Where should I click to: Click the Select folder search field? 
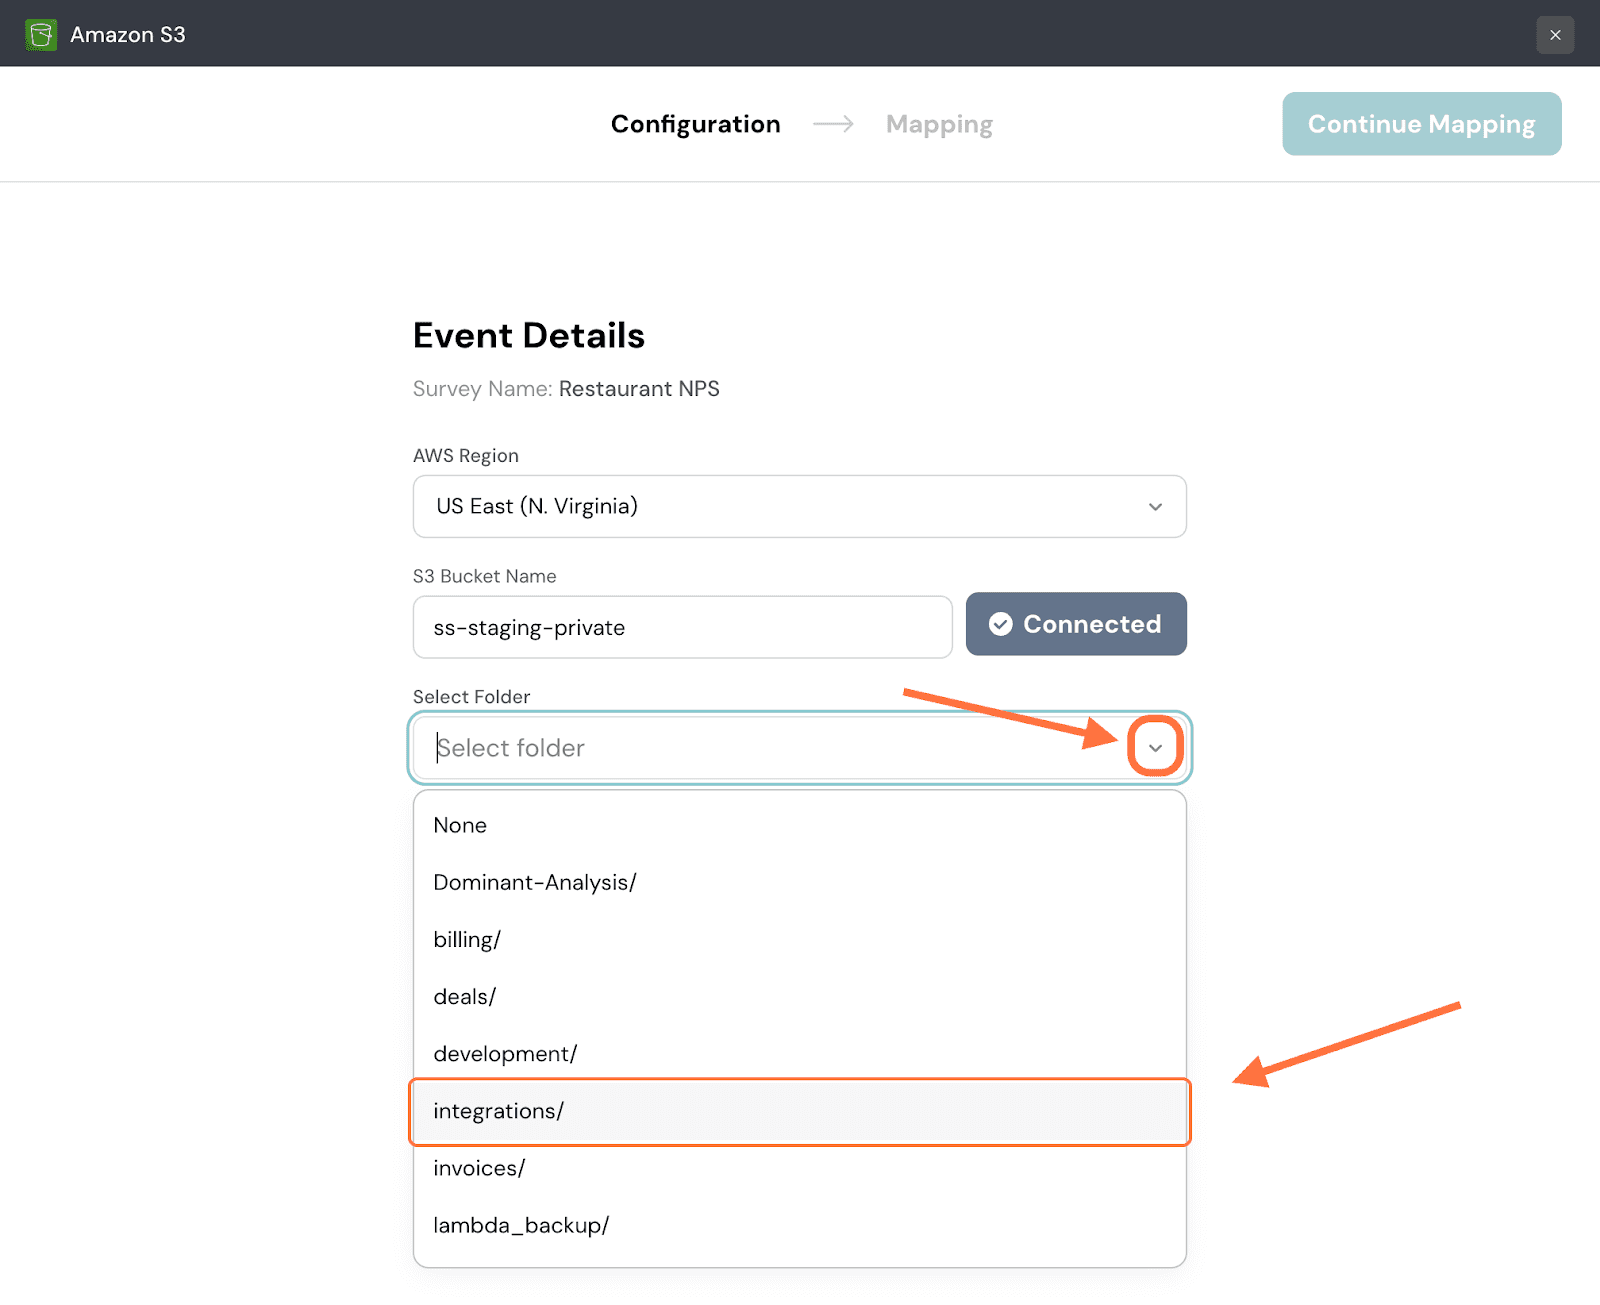coord(770,748)
